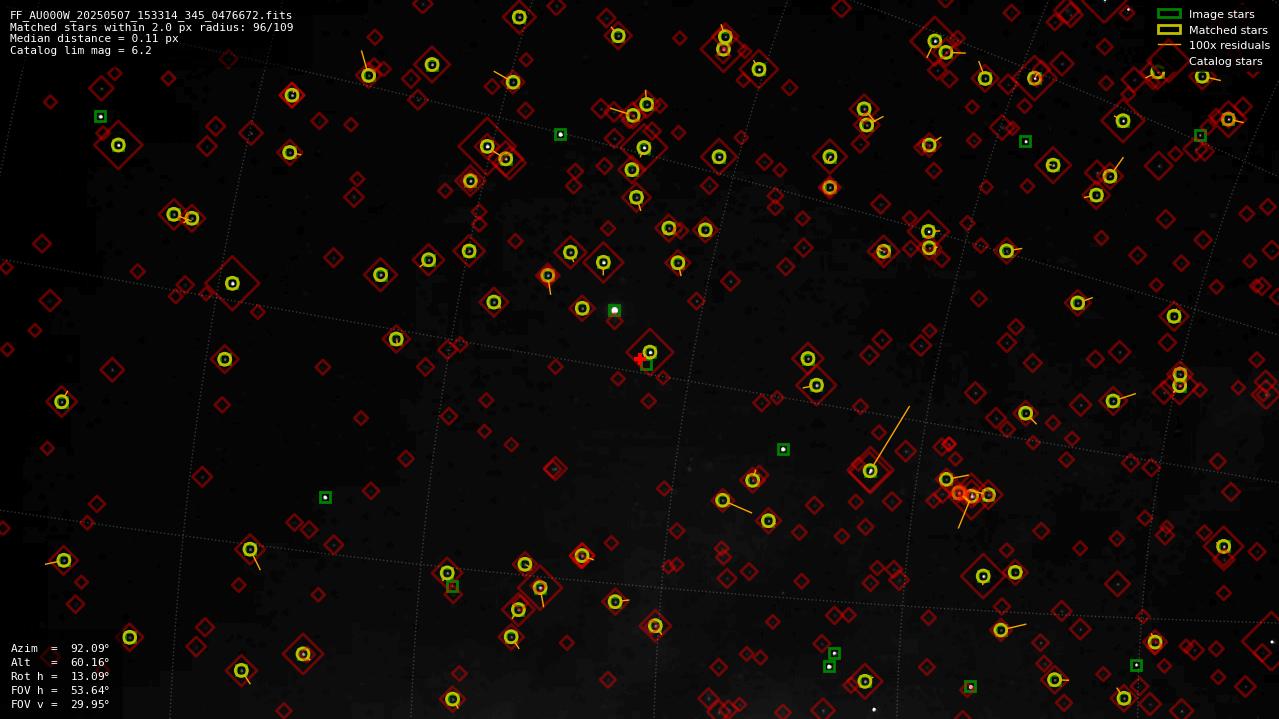The height and width of the screenshot is (719, 1279).
Task: Click the "Alt = 60.16°" readout
Action: (x=60, y=662)
